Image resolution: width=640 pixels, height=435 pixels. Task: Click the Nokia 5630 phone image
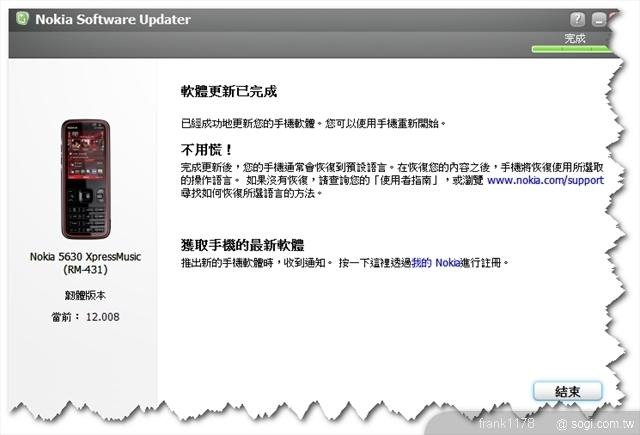(x=86, y=179)
